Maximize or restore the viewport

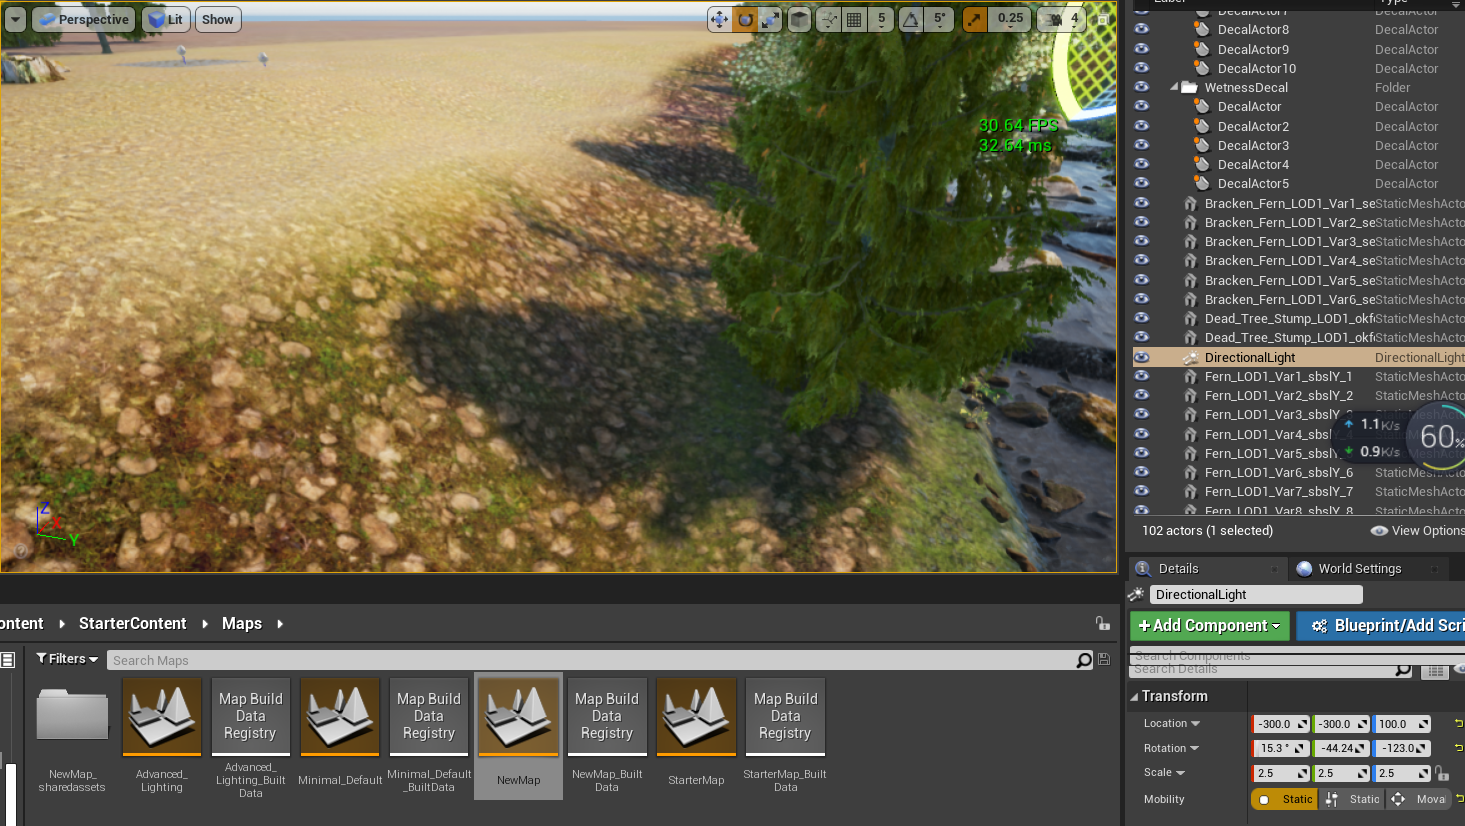coord(1103,19)
